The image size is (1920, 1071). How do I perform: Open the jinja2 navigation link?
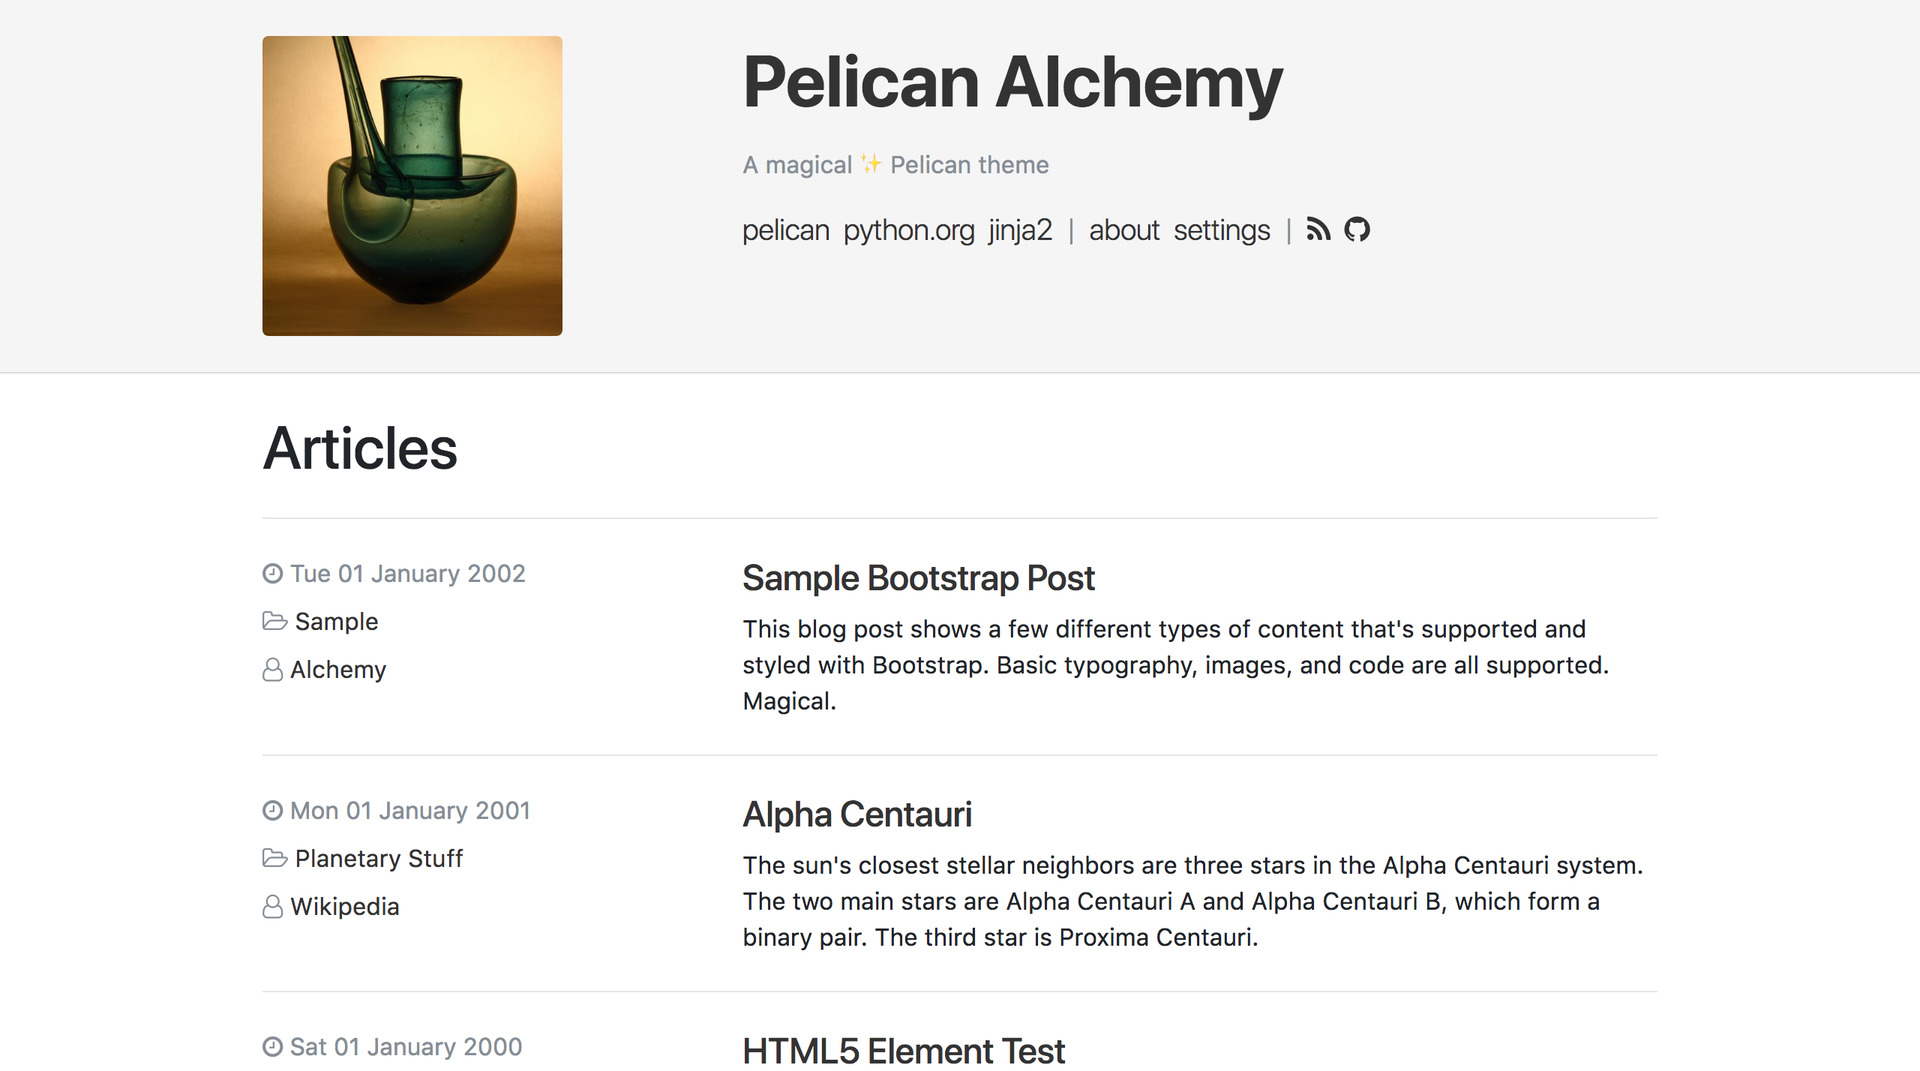click(1020, 230)
